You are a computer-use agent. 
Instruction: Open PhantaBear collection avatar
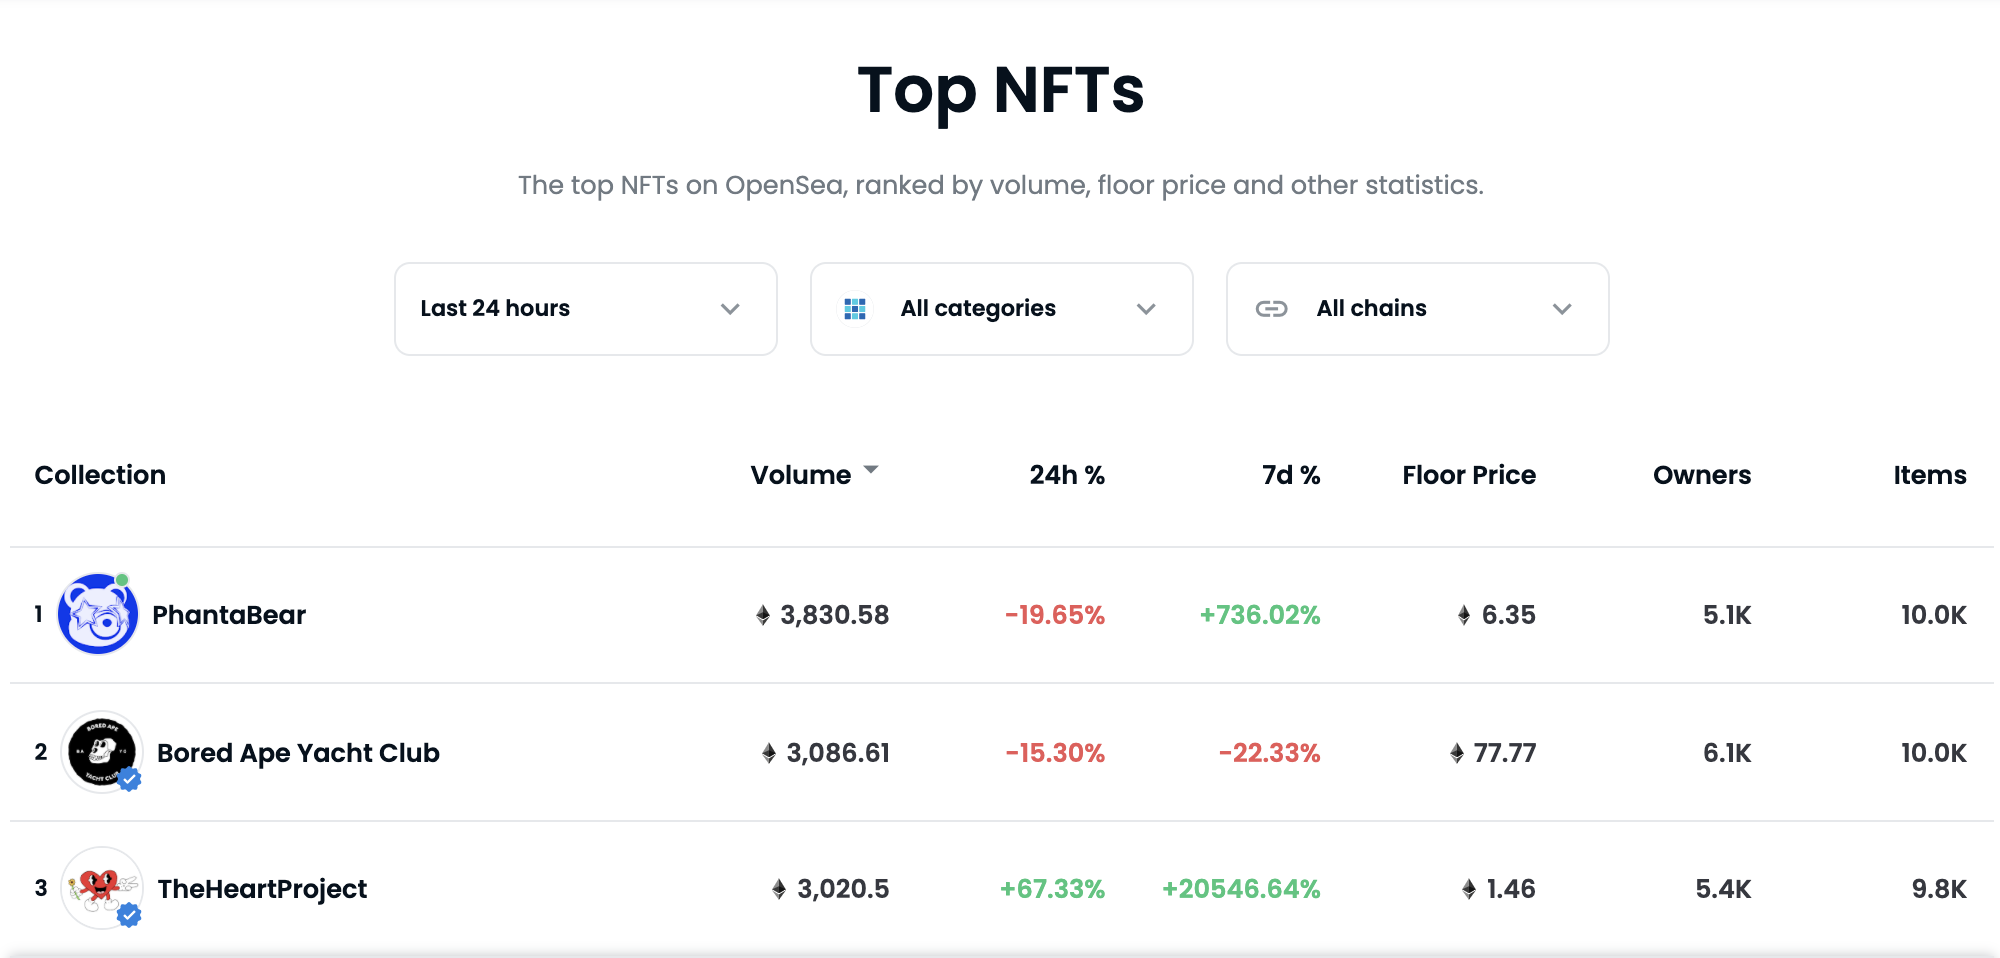coord(98,614)
